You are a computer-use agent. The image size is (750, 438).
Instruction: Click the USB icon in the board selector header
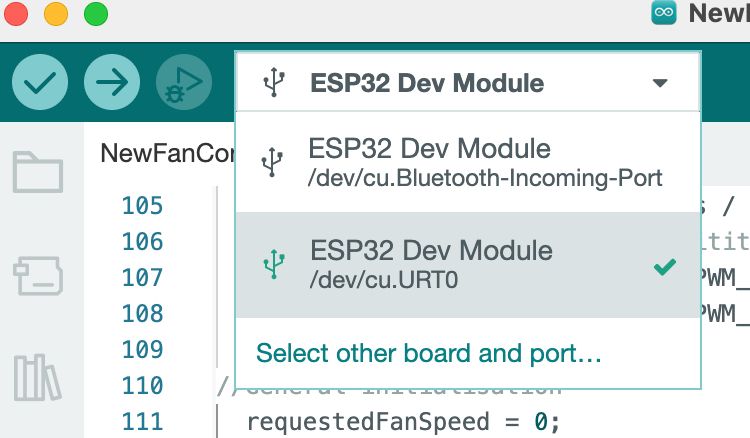coord(274,82)
